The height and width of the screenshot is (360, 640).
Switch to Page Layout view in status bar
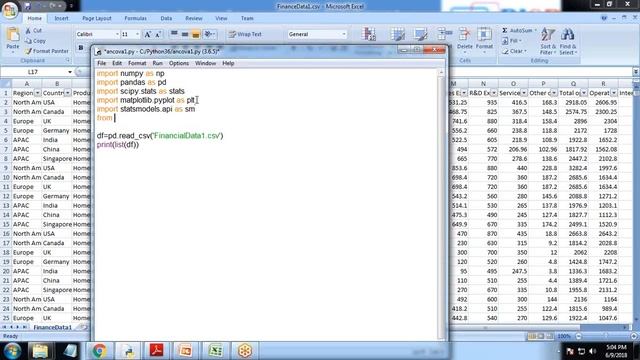[x=540, y=336]
